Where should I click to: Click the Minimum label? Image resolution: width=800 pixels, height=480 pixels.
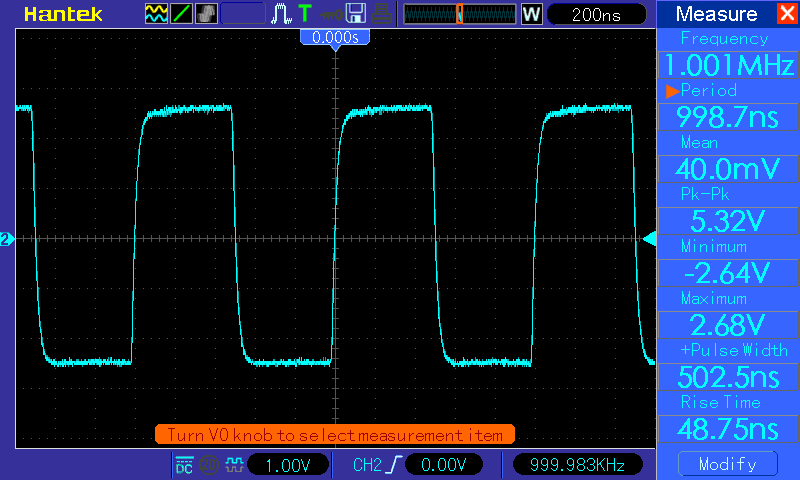(x=714, y=246)
